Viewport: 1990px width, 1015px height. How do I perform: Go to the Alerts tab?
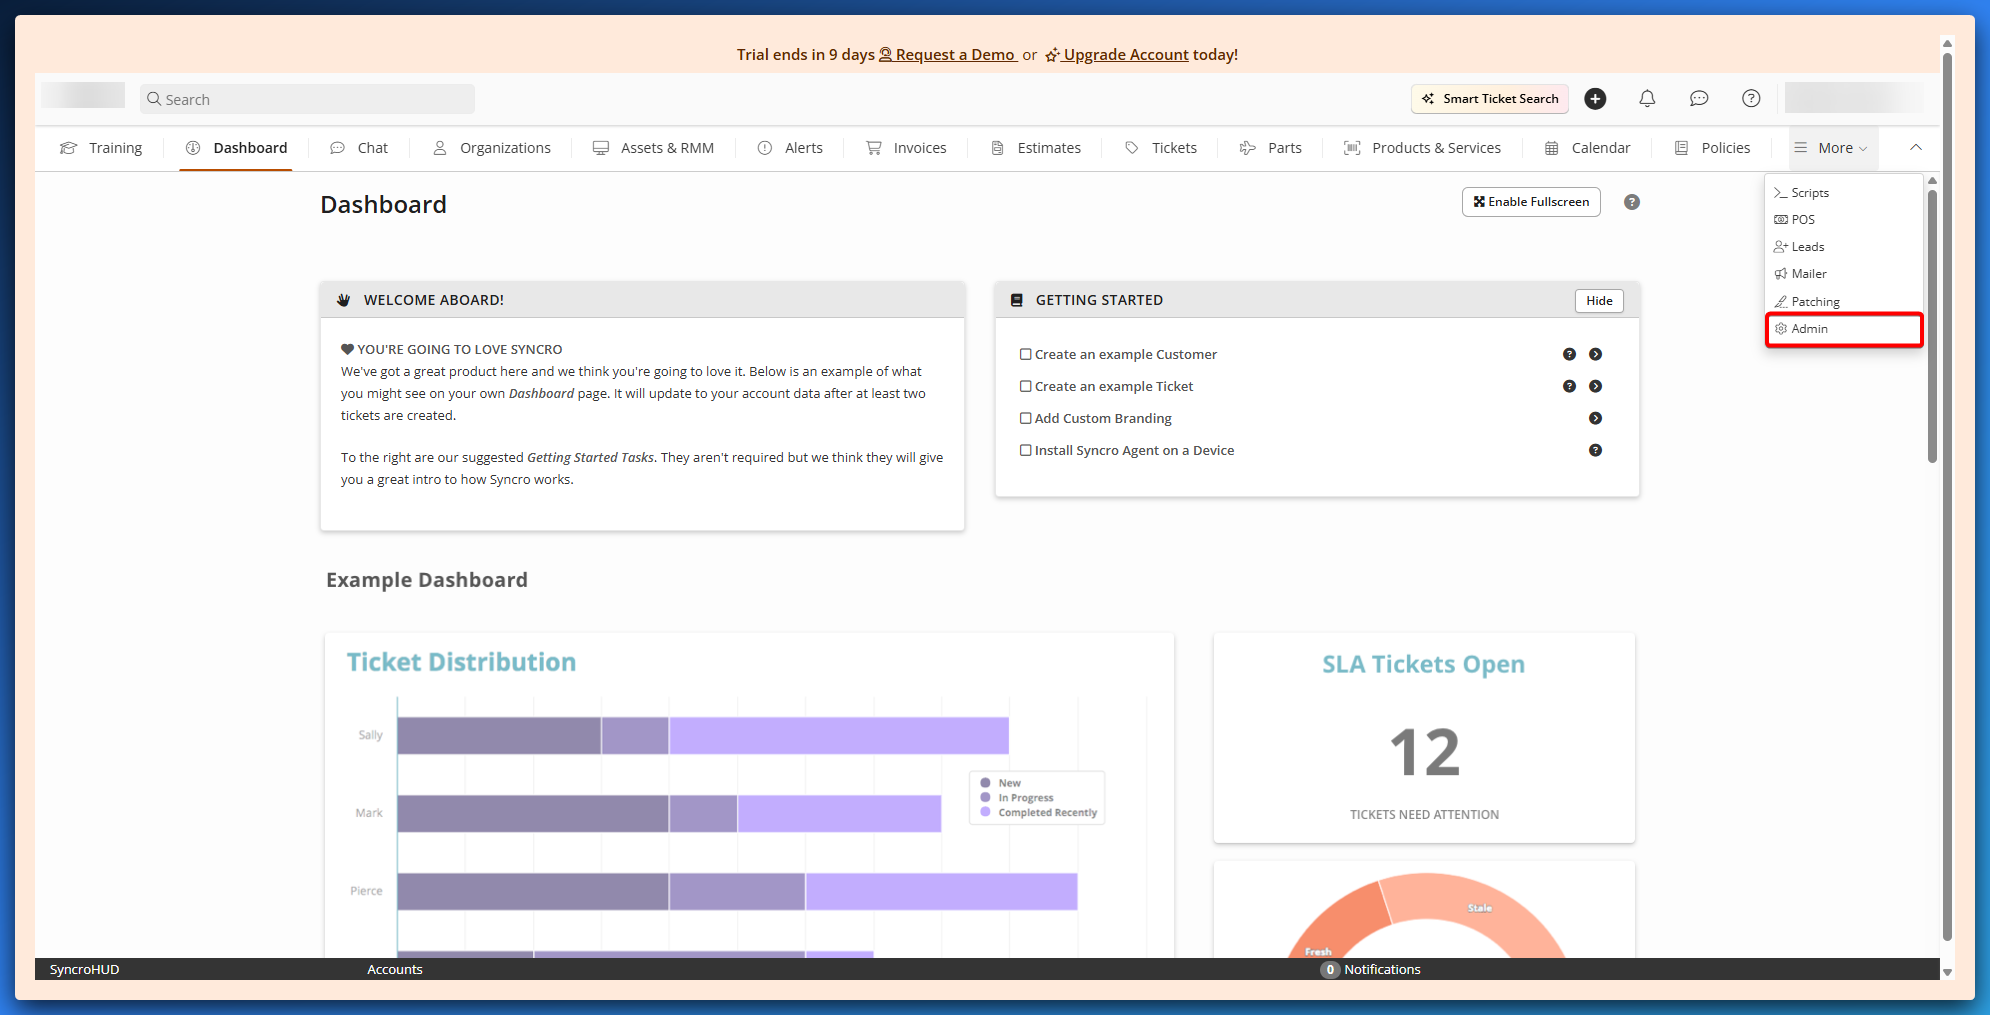click(x=790, y=148)
